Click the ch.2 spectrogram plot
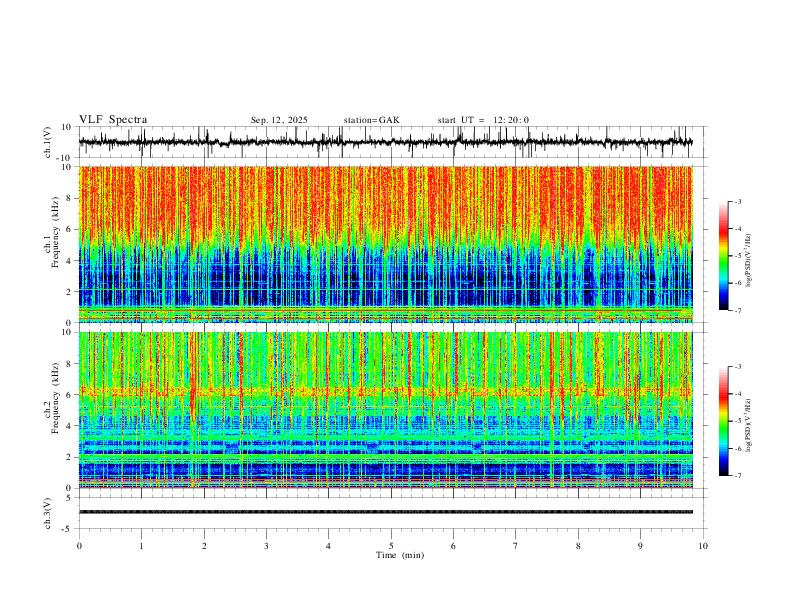 point(386,410)
